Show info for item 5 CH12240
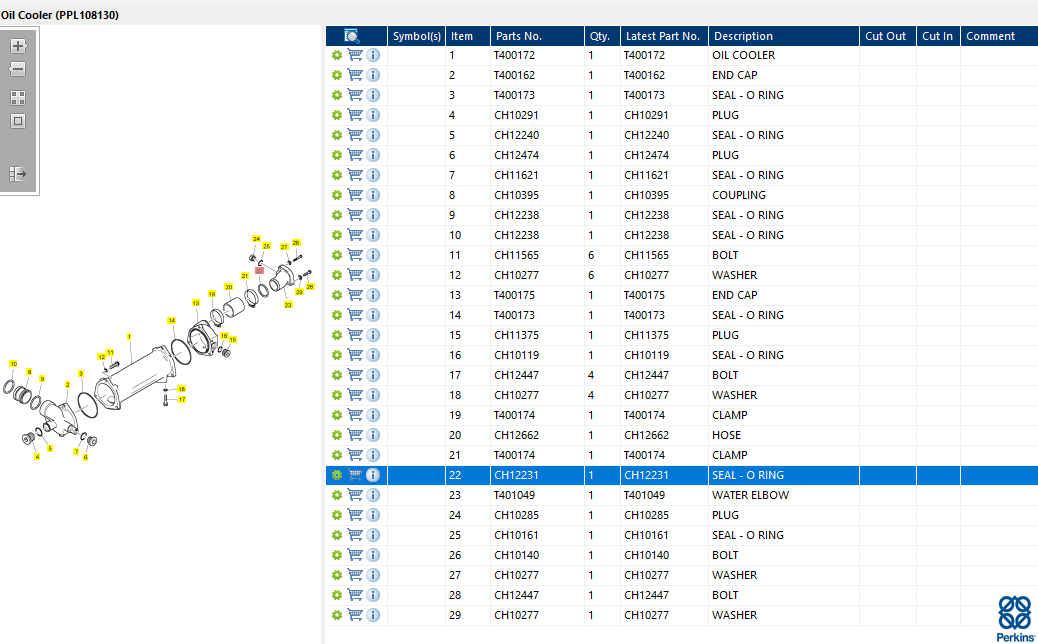This screenshot has width=1038, height=644. coord(373,135)
